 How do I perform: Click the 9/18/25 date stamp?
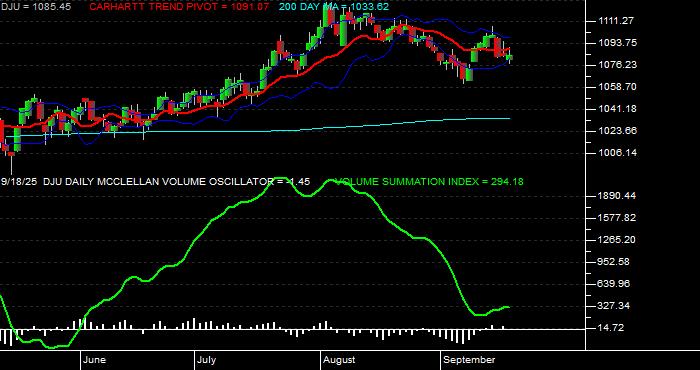(x=20, y=182)
